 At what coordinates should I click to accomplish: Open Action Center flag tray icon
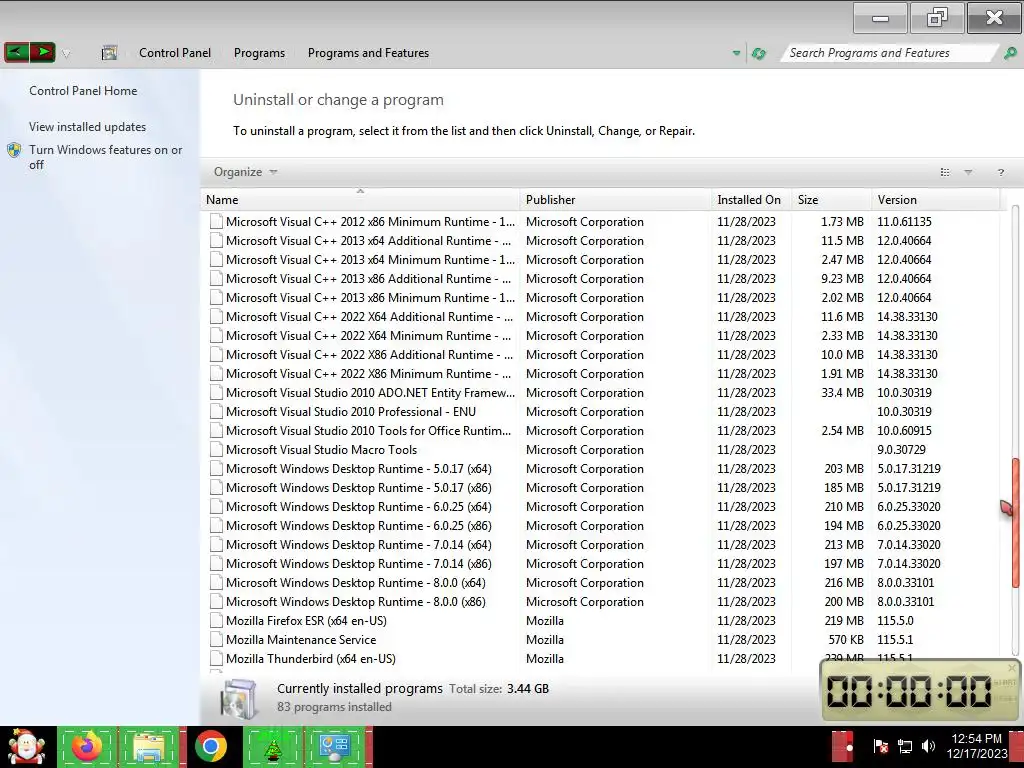[880, 746]
